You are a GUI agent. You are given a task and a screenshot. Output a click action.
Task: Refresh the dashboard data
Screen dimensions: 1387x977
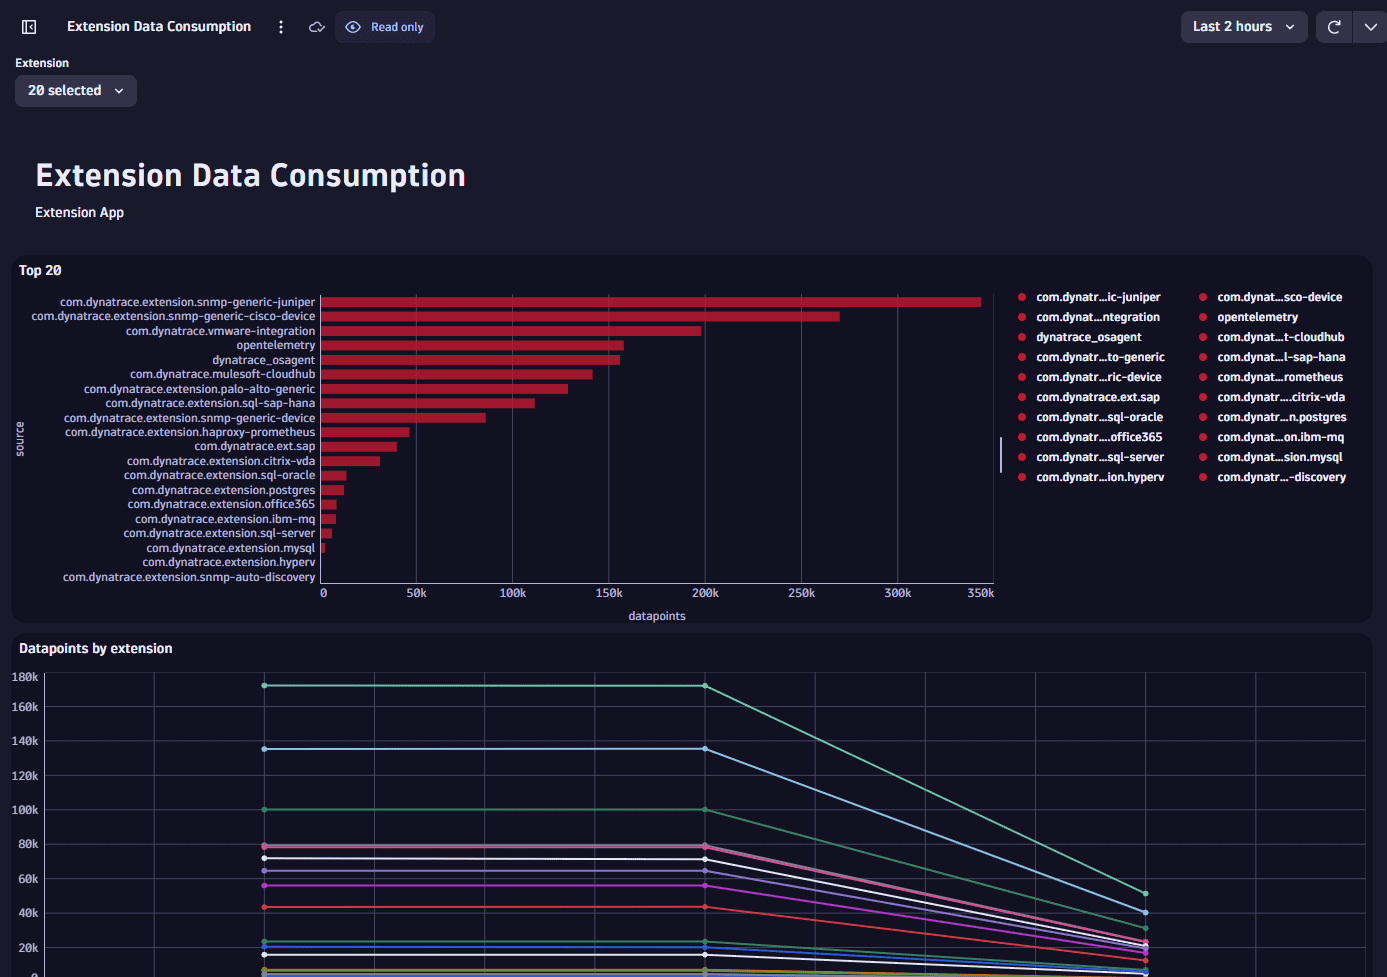[x=1334, y=27]
